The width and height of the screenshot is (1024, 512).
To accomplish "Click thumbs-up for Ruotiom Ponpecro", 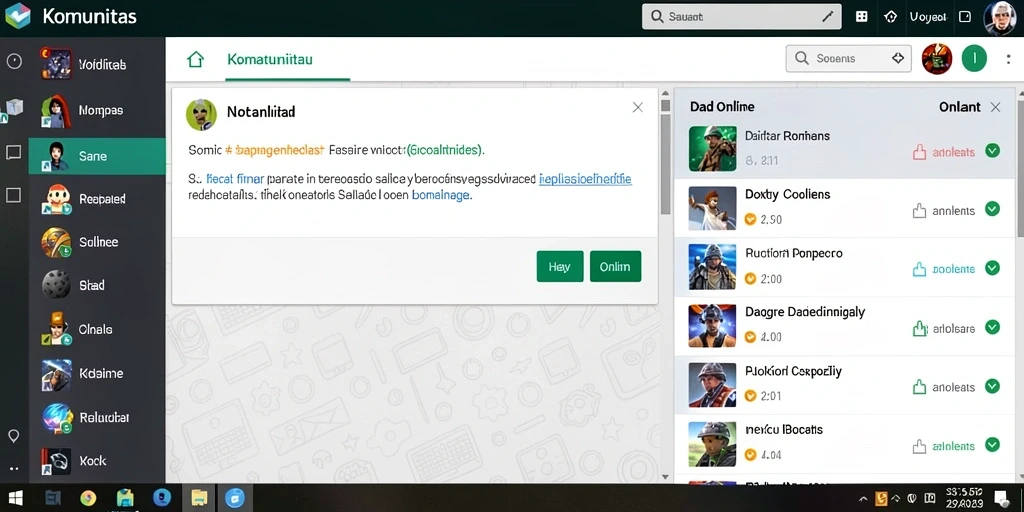I will (x=919, y=269).
